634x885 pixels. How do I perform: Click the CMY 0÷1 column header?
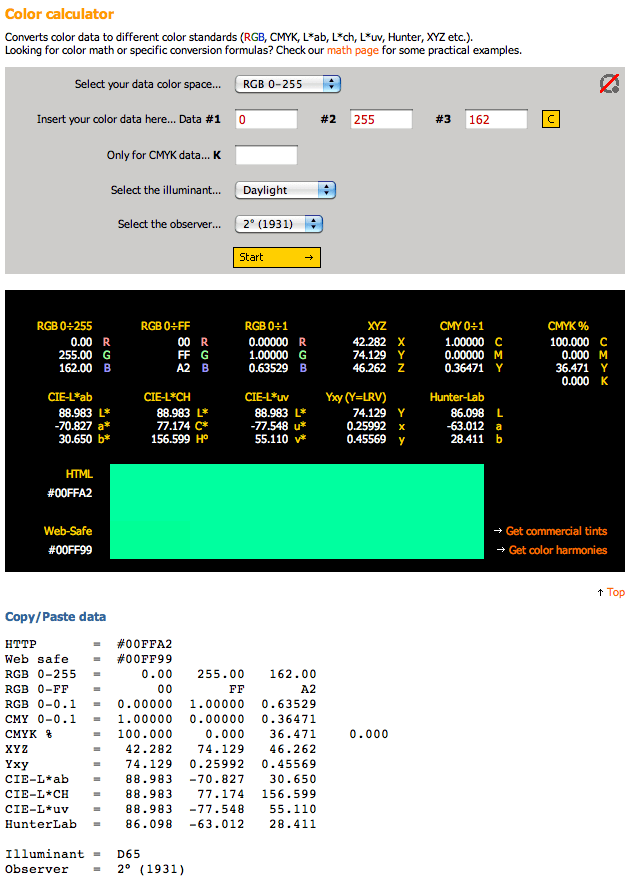pos(462,326)
